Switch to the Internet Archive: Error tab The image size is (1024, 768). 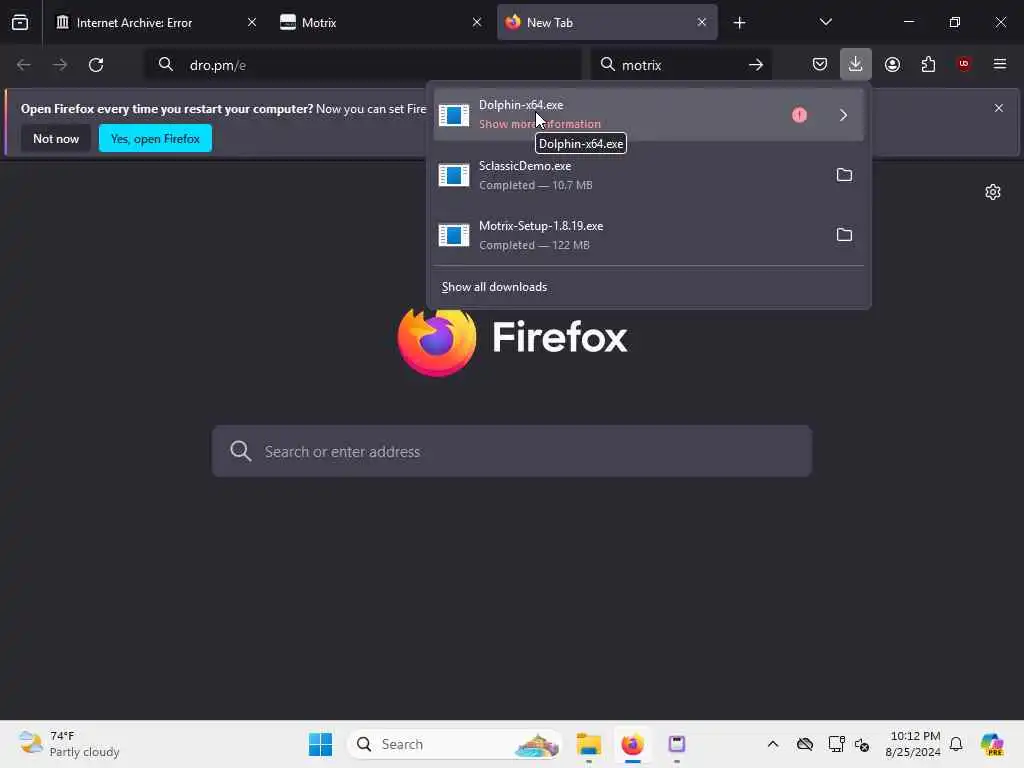point(154,22)
